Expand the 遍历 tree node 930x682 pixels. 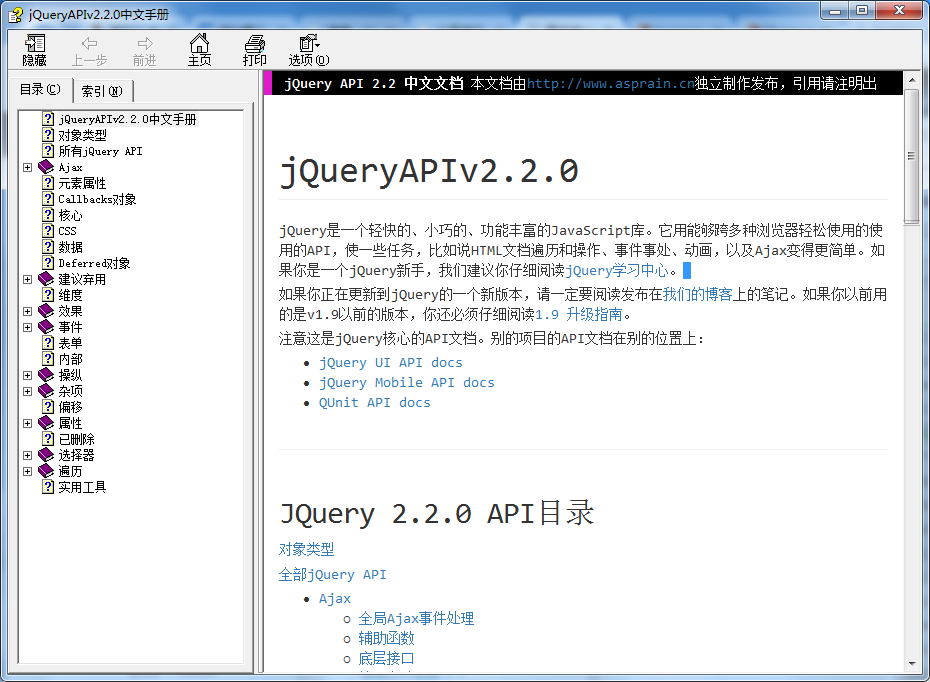click(27, 470)
